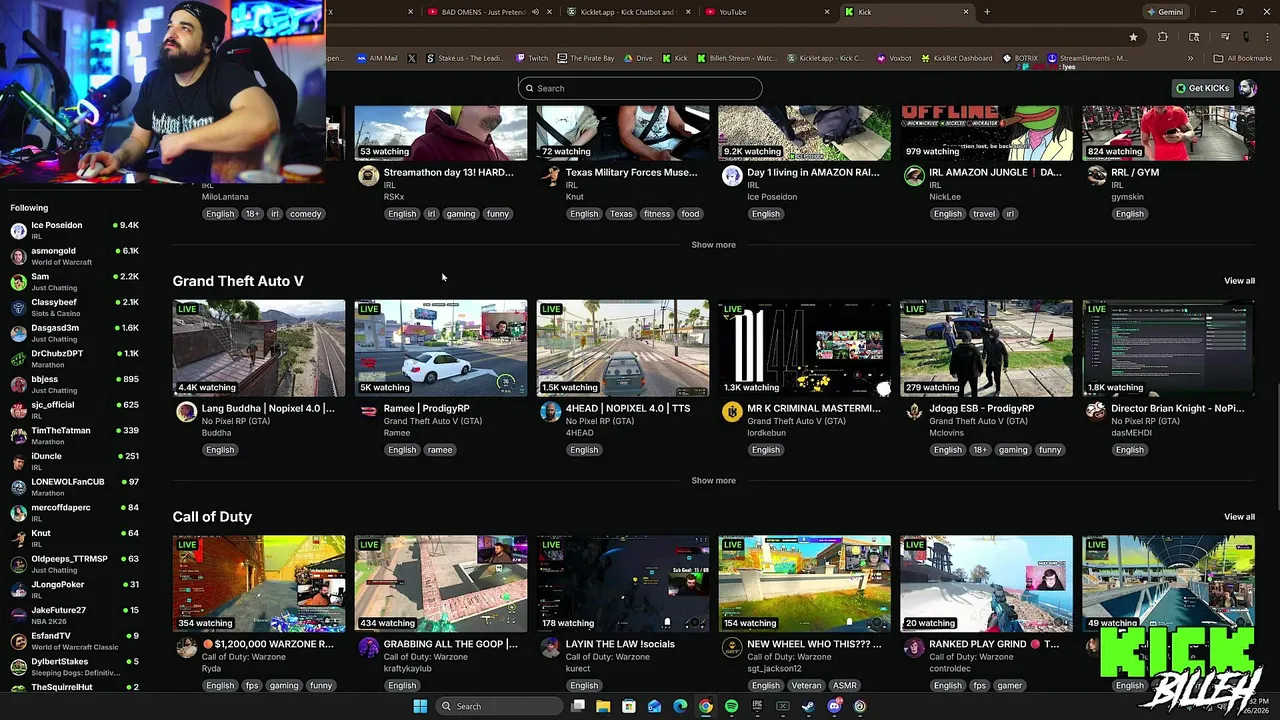Open the user profile avatar beside Get KICKs
1280x720 pixels.
click(x=1247, y=88)
